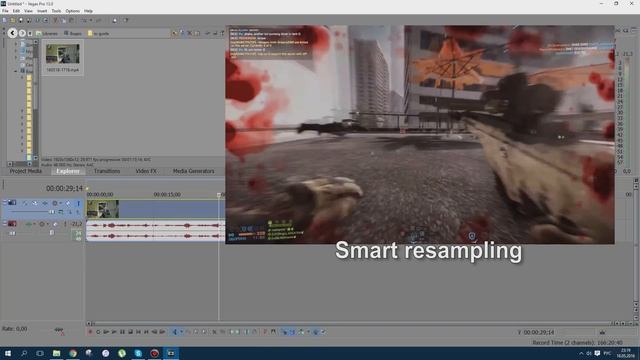Click the Undo toolbar icon
This screenshot has width=640, height=360.
[x=85, y=20]
